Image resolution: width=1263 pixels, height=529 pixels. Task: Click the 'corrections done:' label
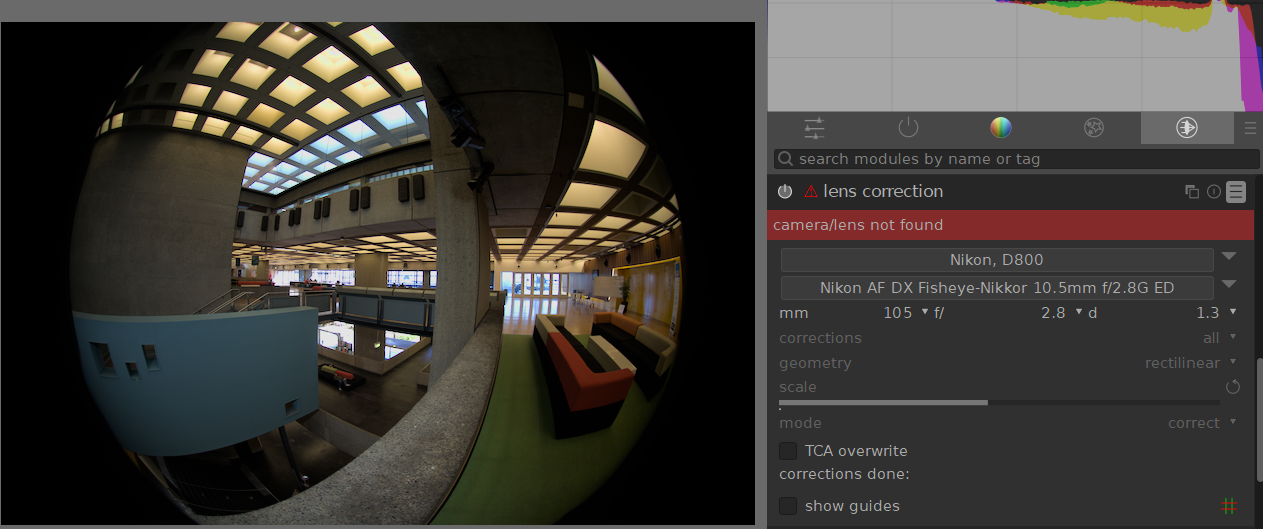pos(844,474)
